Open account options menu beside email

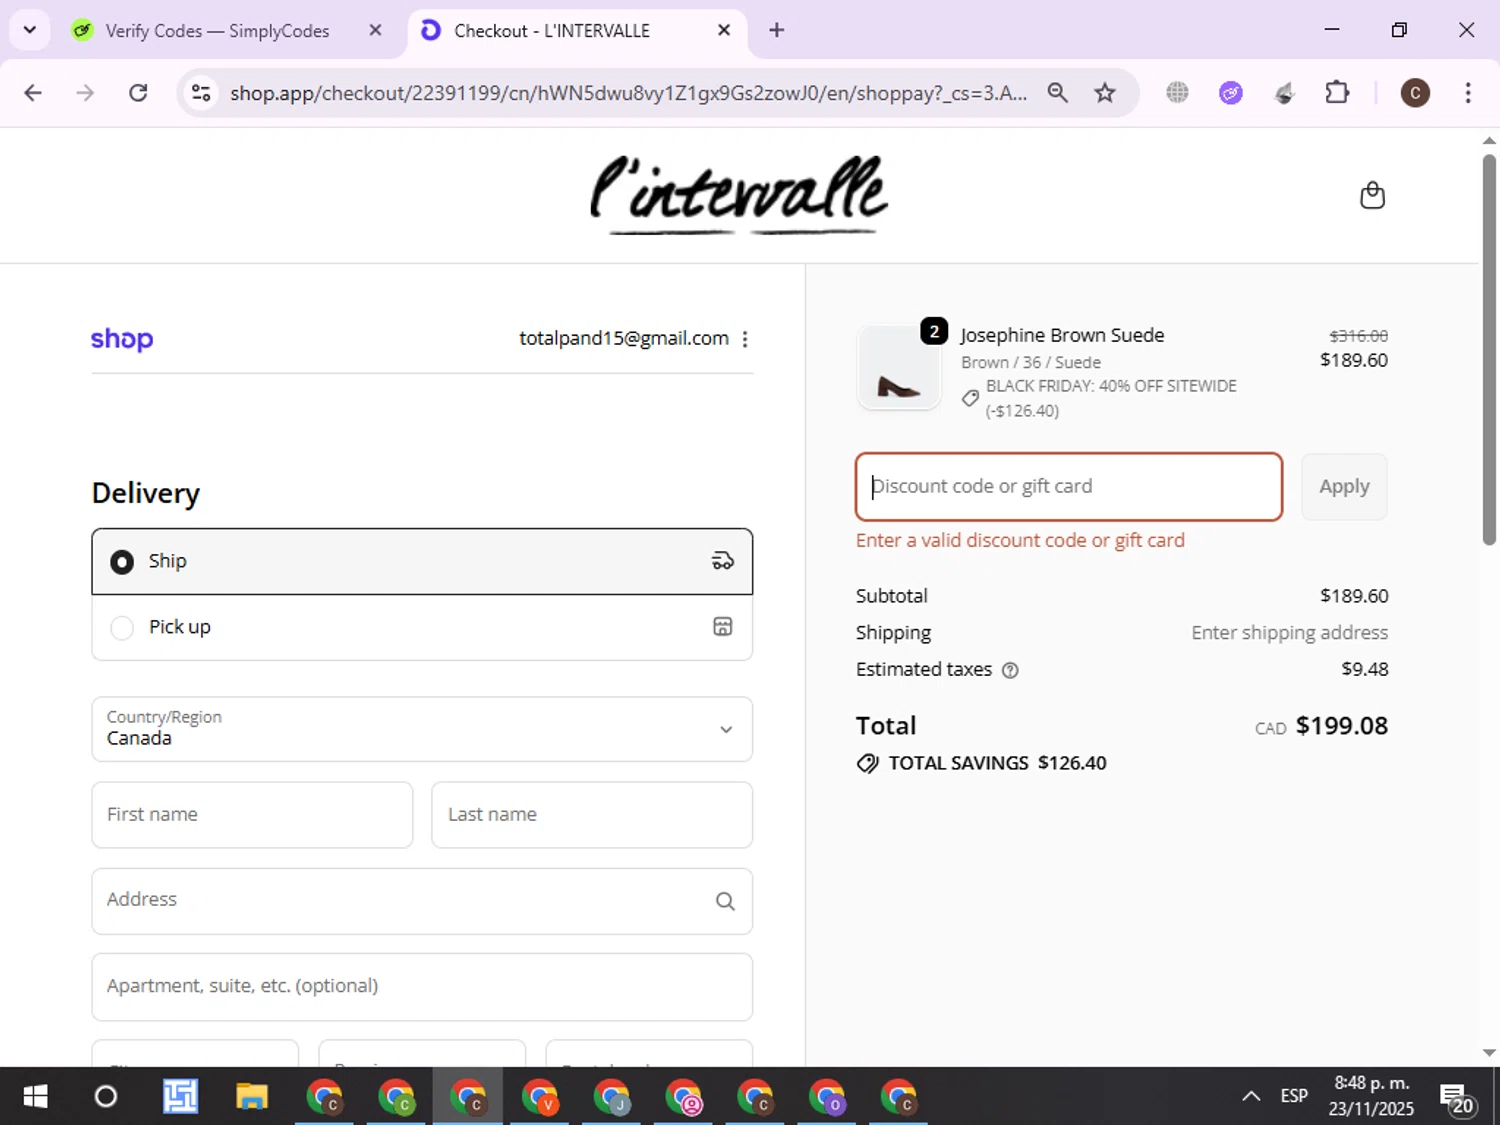[x=745, y=339]
